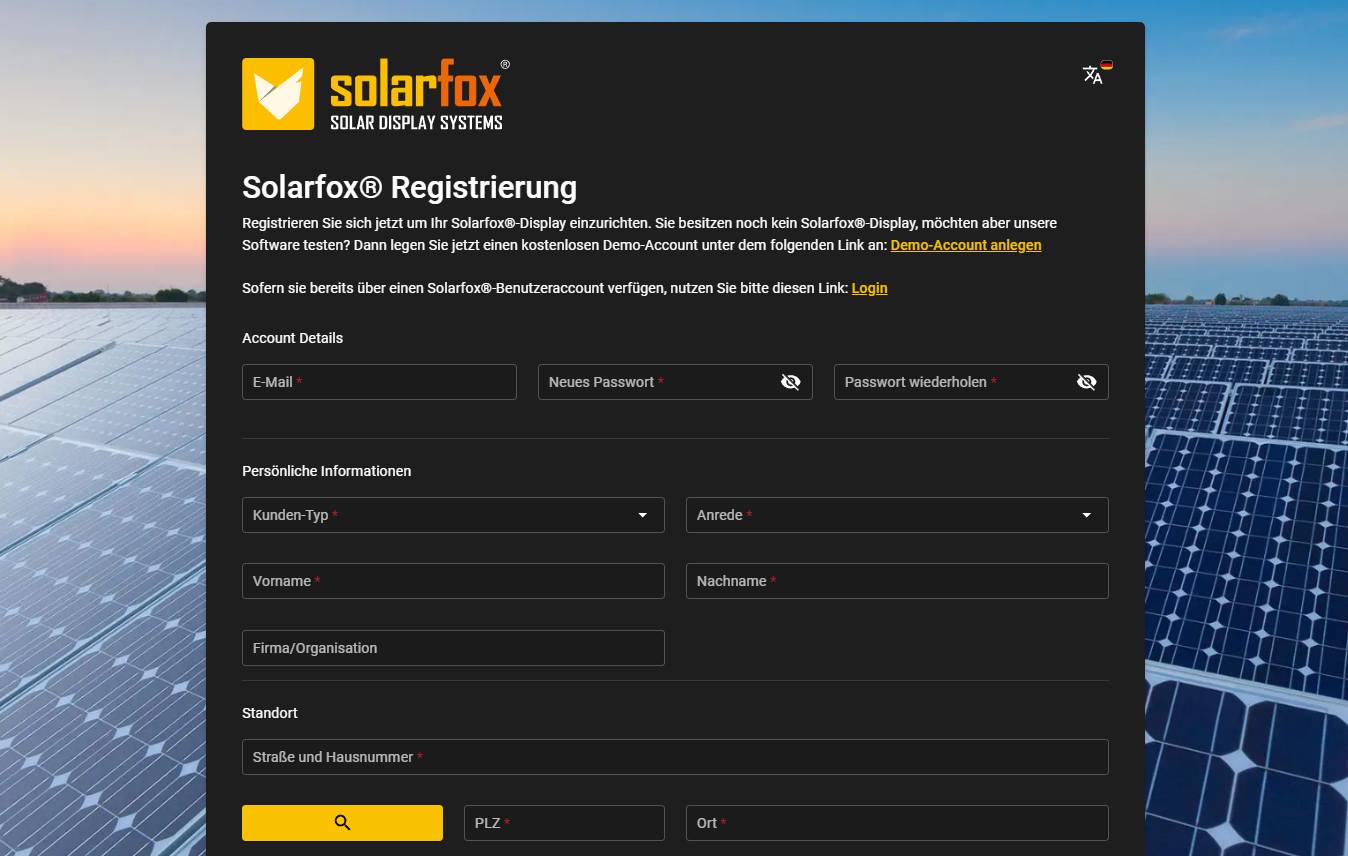
Task: Select the Firma/Organisation field
Action: point(453,648)
